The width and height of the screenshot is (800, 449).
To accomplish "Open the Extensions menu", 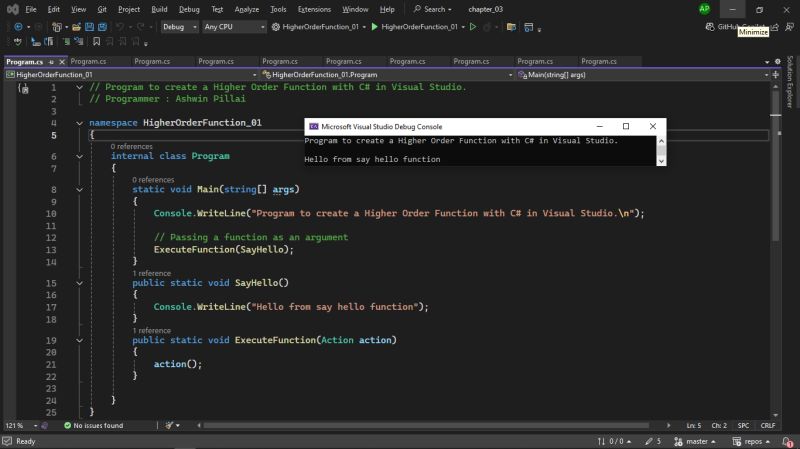I will (314, 9).
